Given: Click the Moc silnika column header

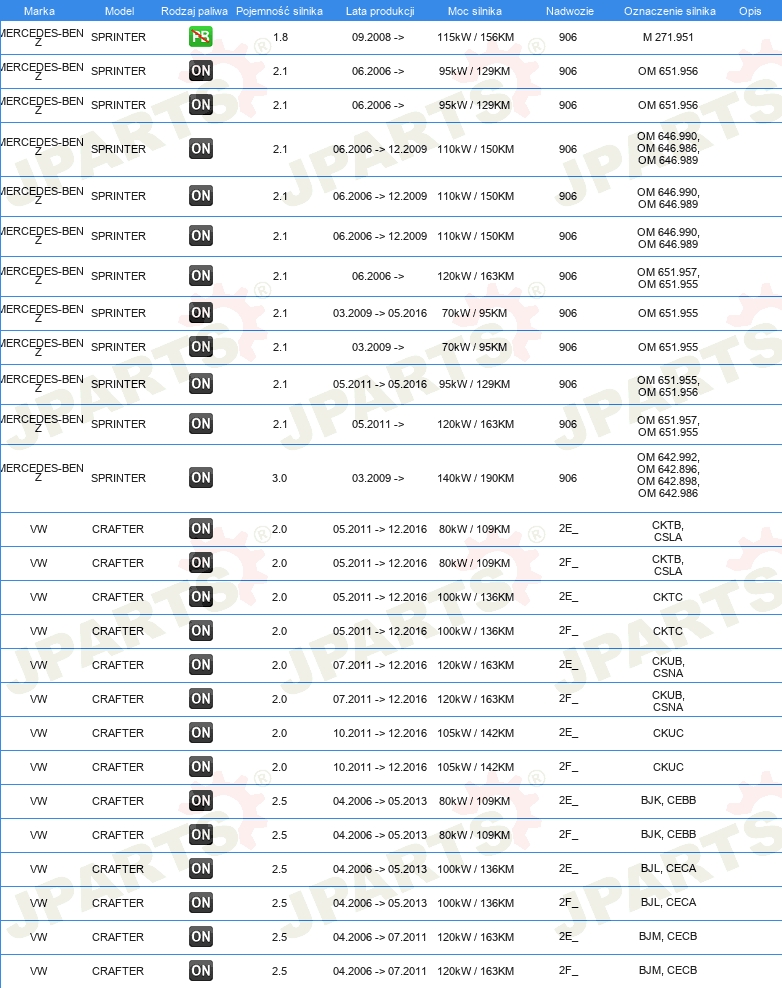Looking at the screenshot, I should pyautogui.click(x=474, y=11).
